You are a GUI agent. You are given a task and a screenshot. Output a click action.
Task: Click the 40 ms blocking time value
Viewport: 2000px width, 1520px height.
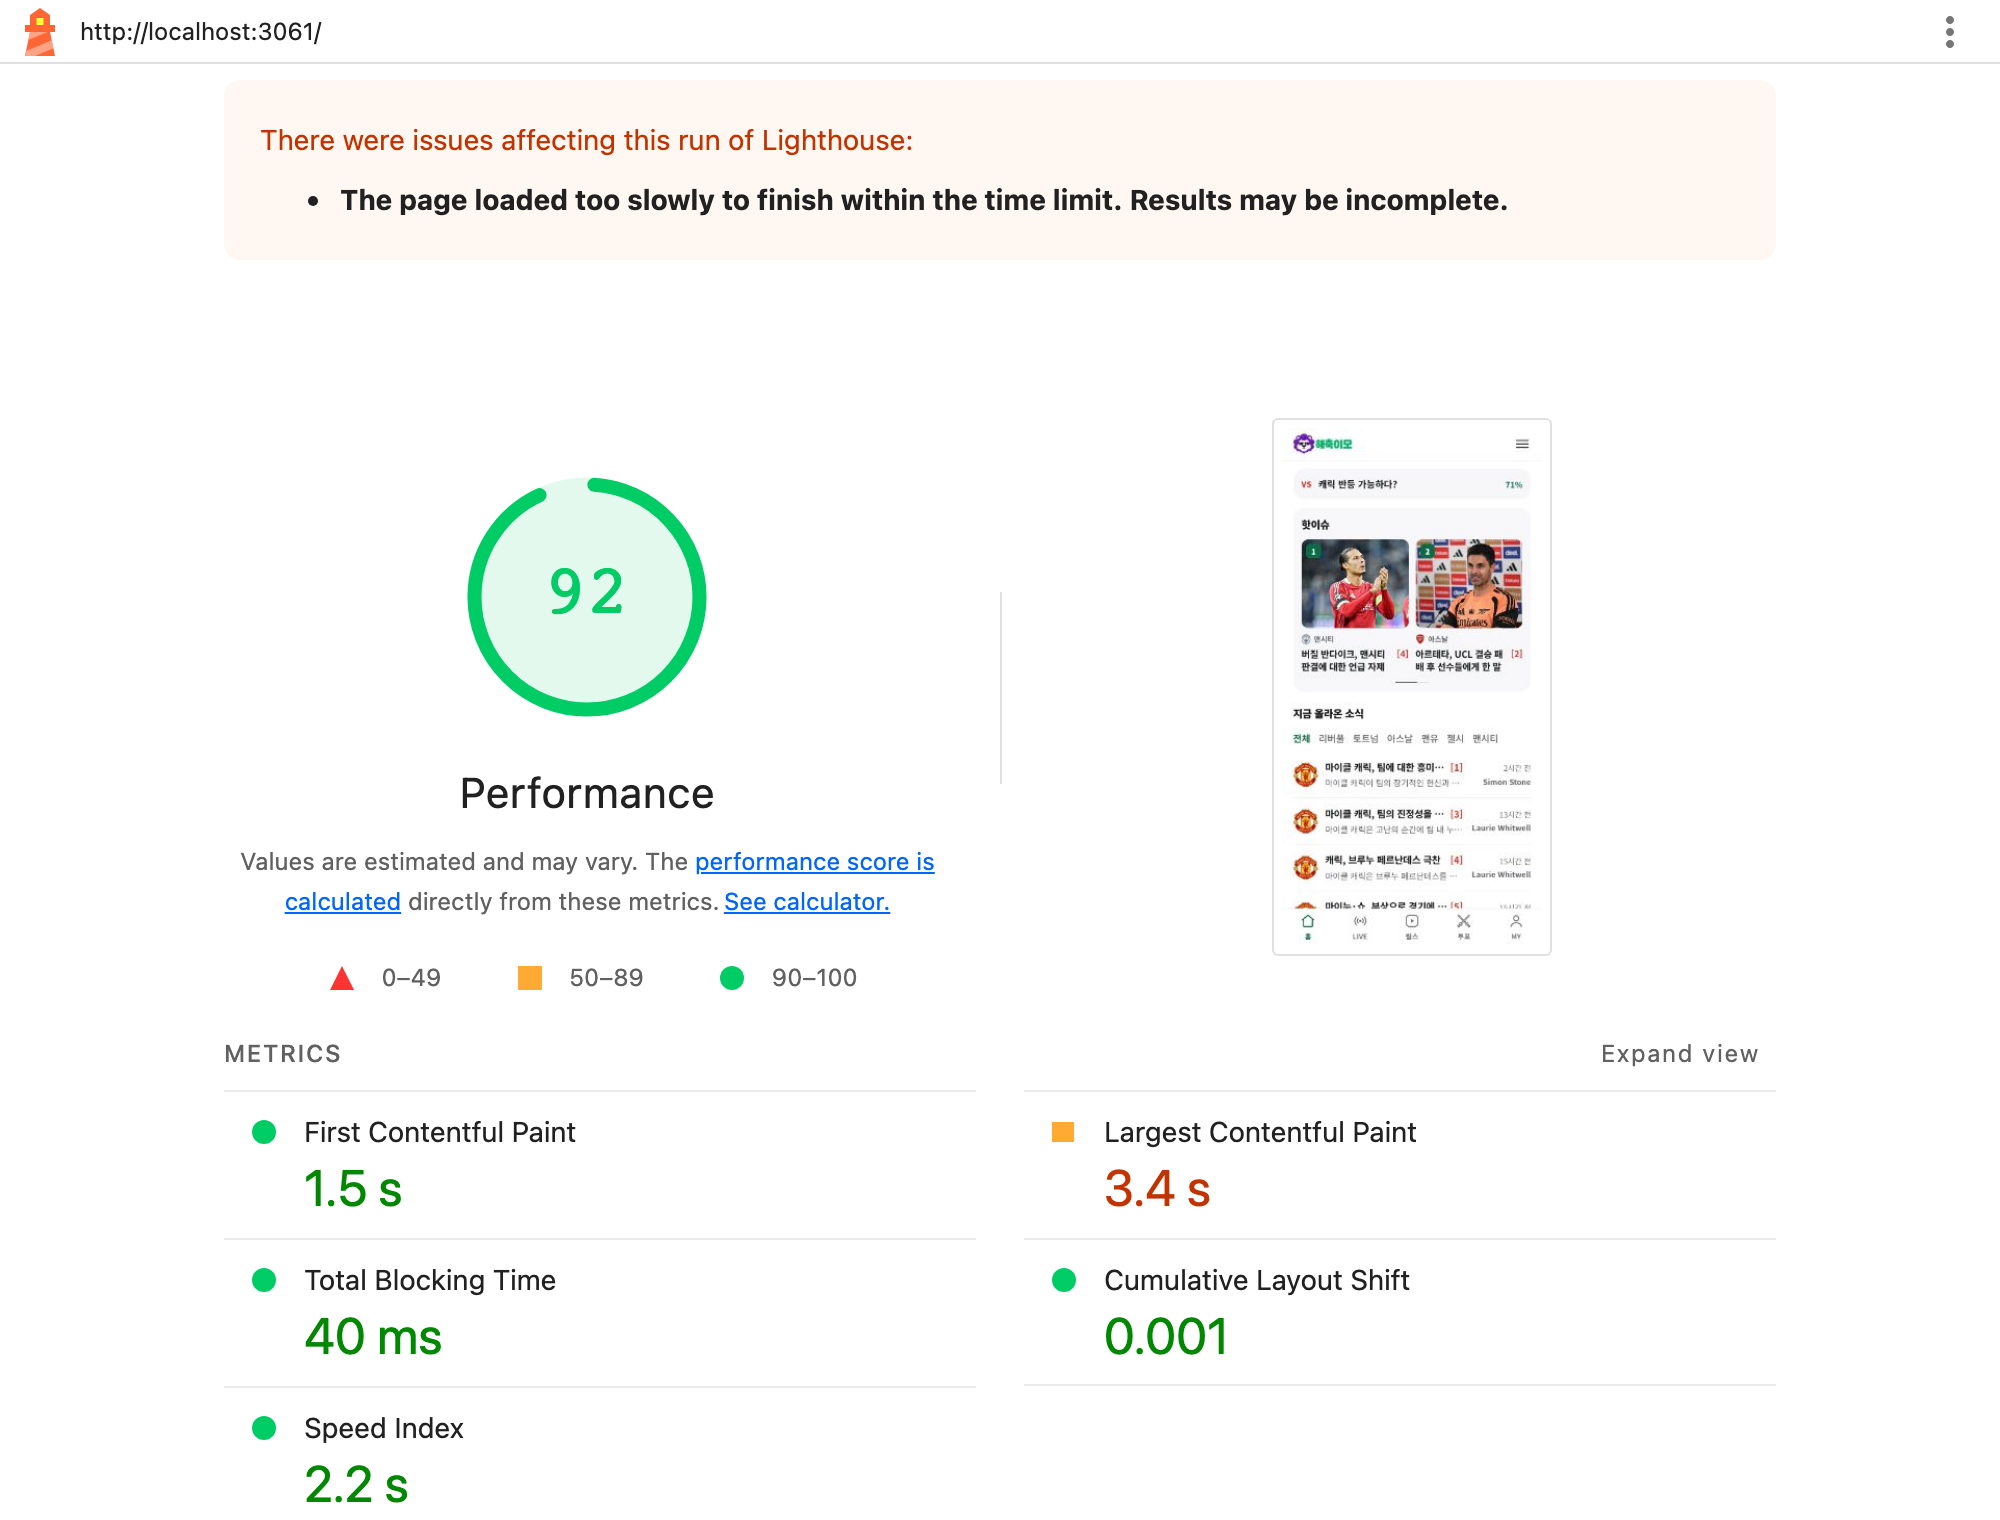tap(373, 1337)
